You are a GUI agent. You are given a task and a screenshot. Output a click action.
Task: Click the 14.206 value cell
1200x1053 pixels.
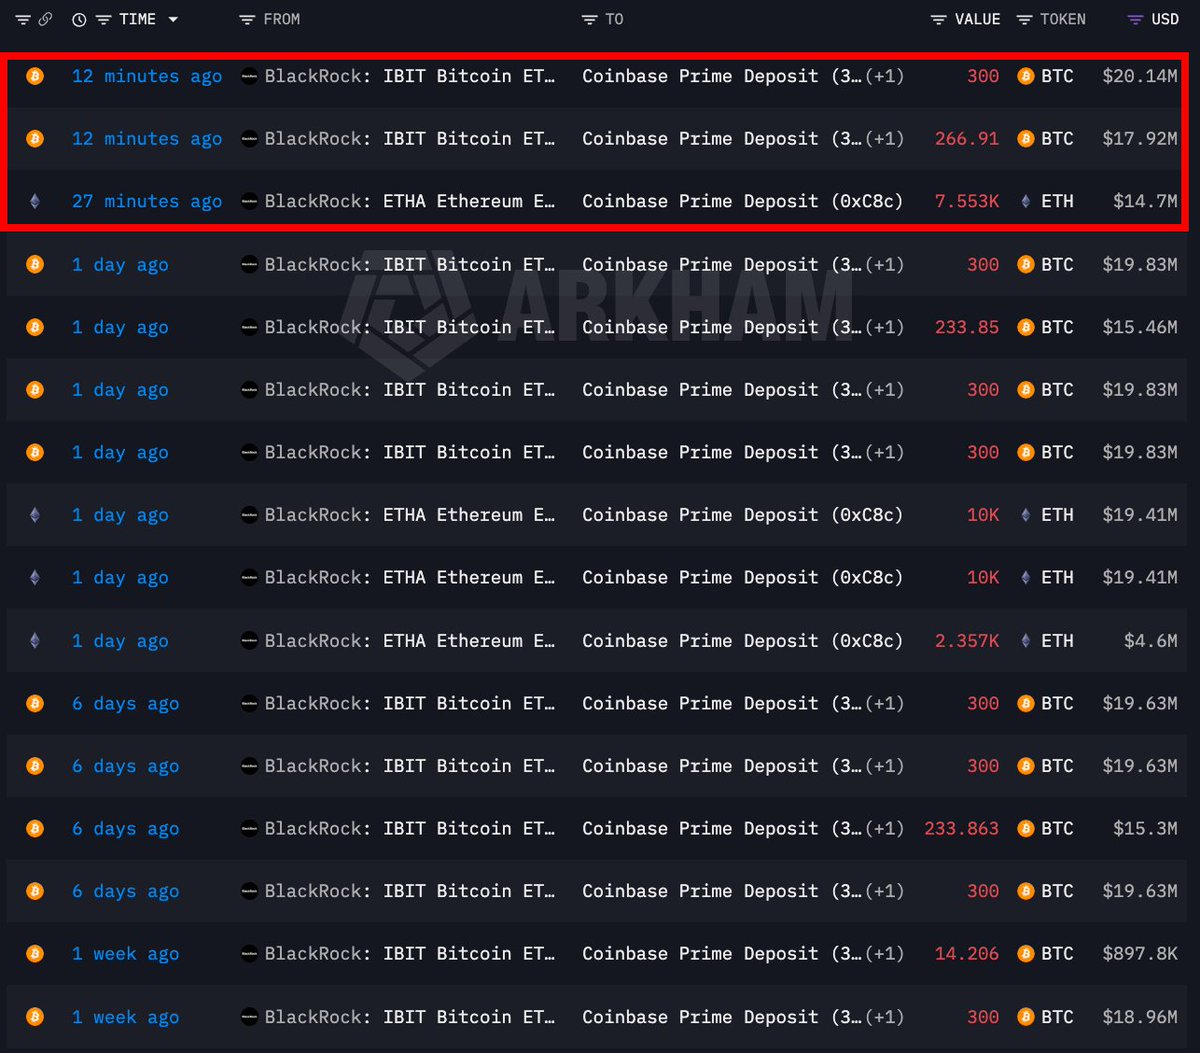point(967,954)
